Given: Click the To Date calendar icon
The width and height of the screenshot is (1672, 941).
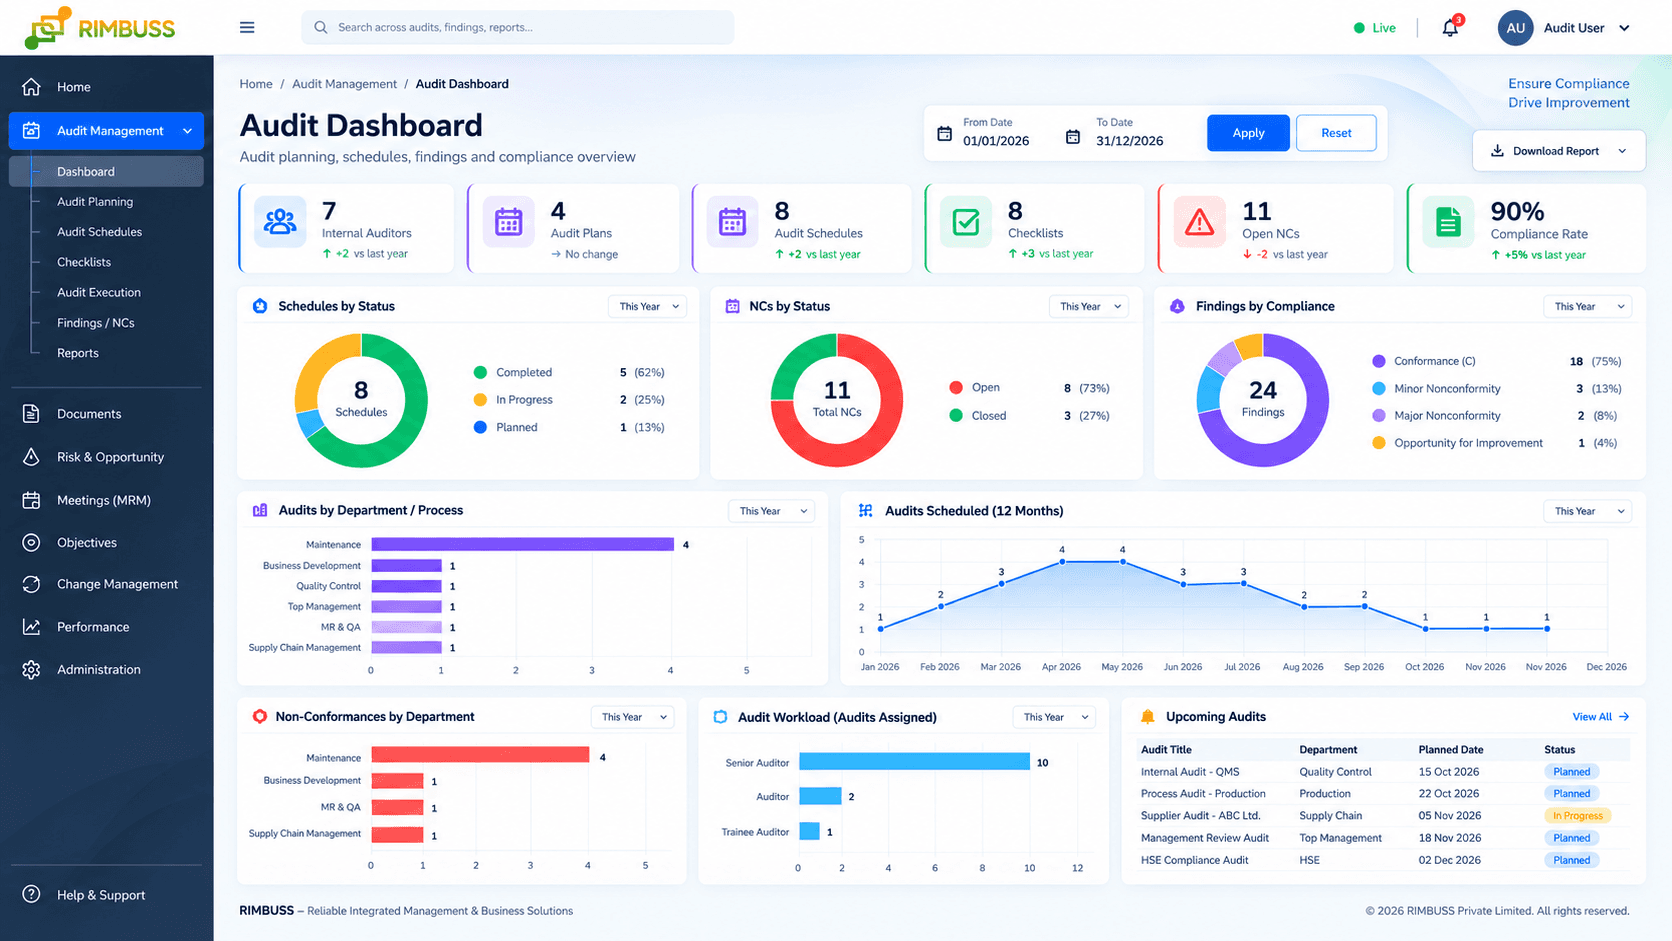Looking at the screenshot, I should click(x=1073, y=136).
